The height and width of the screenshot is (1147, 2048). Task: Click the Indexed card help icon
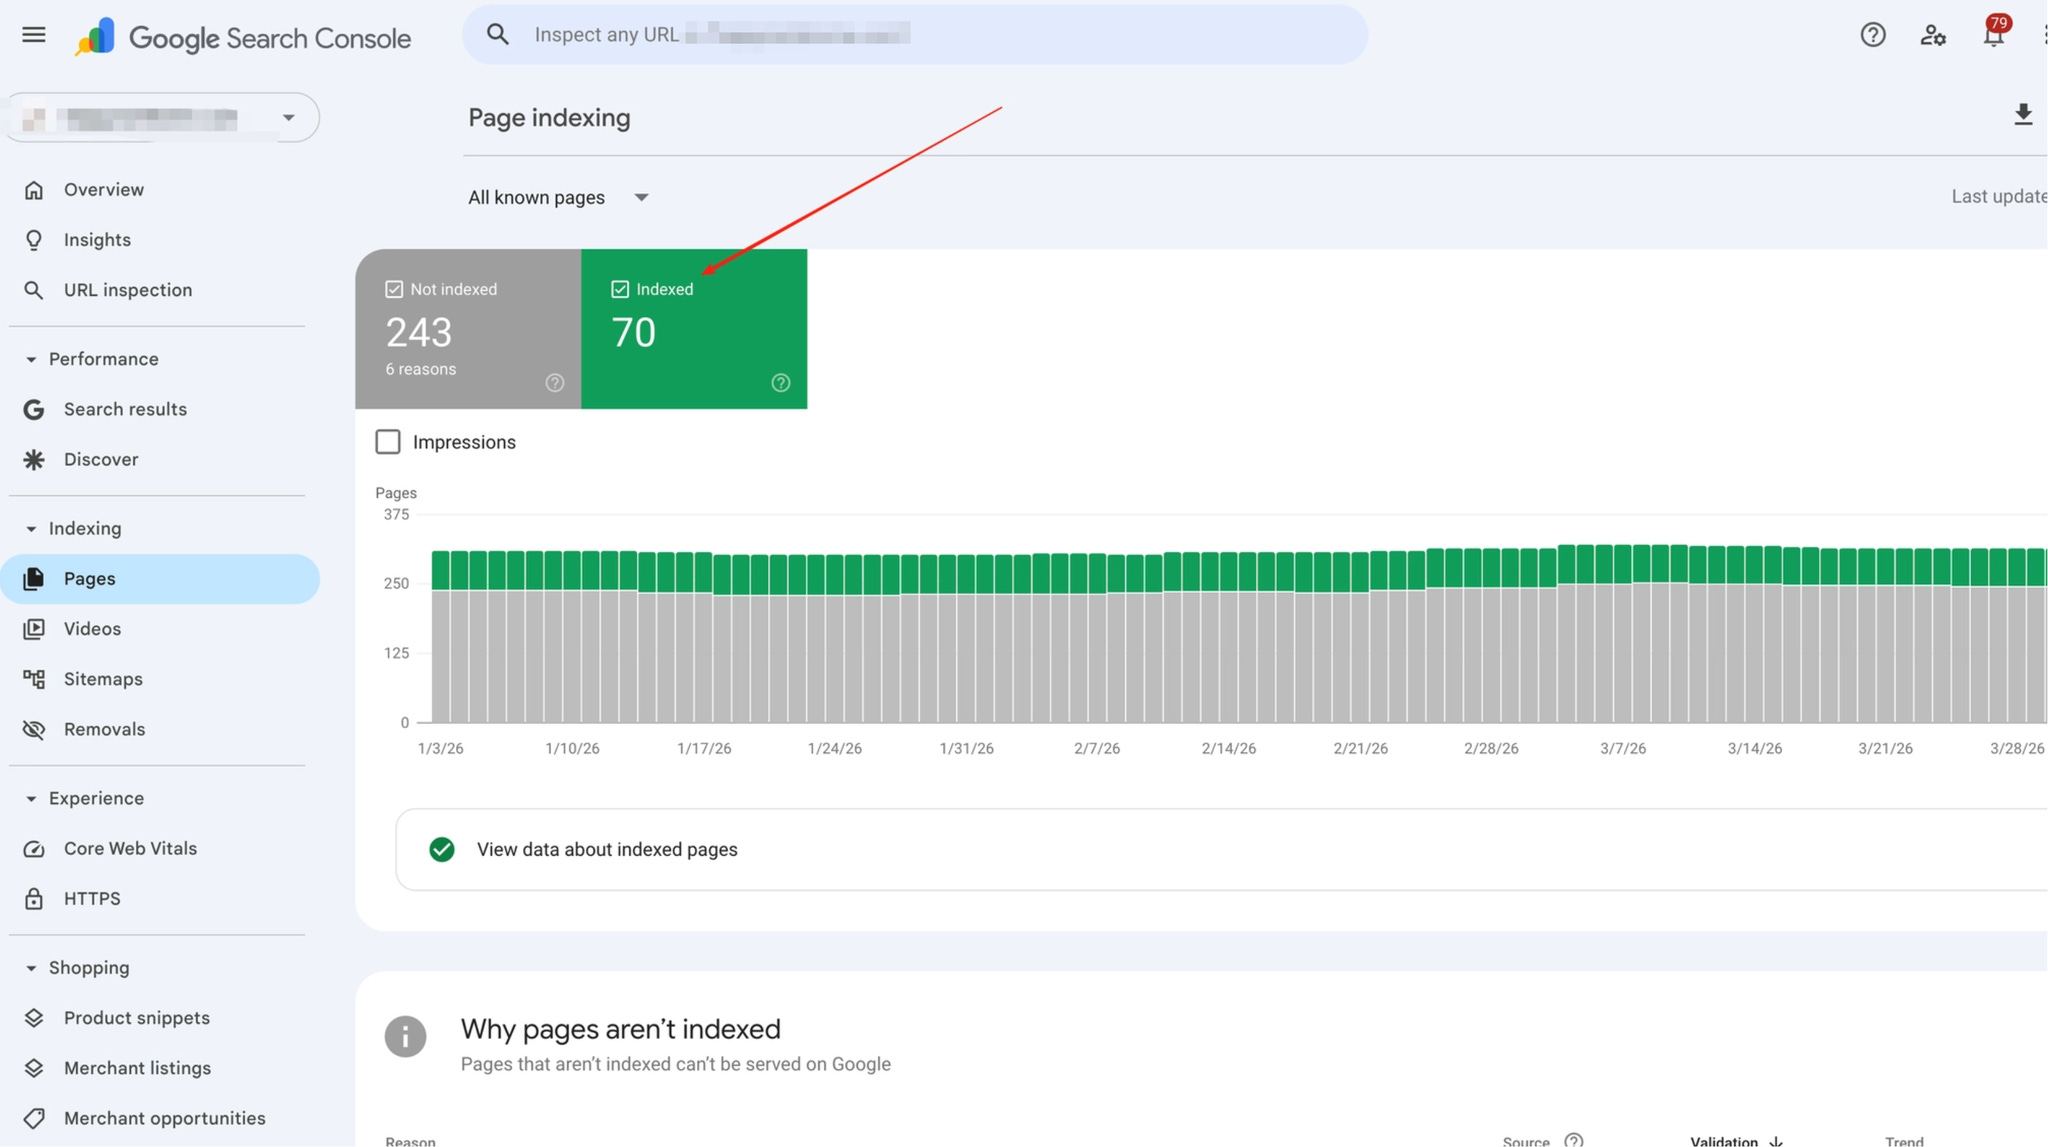[x=781, y=383]
